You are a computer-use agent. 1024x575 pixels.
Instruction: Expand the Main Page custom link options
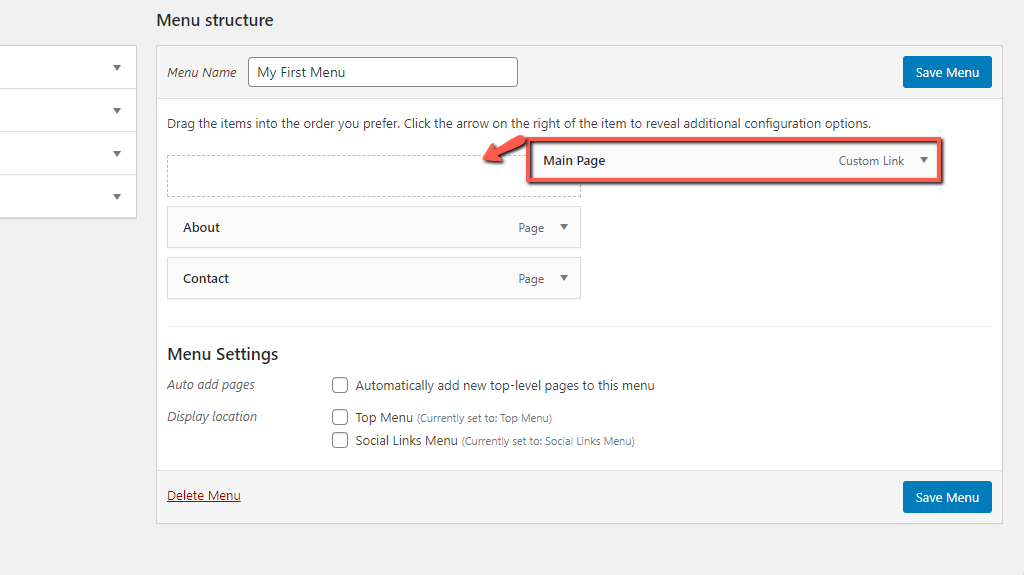coord(924,160)
